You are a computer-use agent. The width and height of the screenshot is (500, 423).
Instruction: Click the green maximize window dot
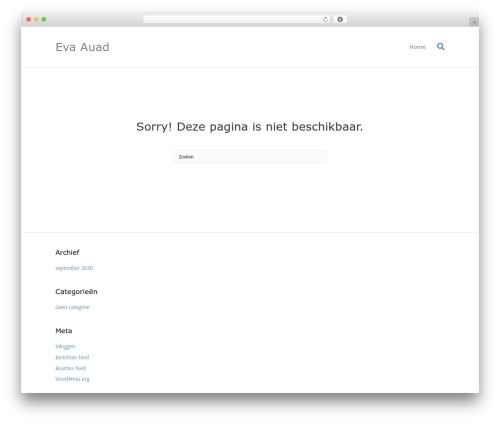click(x=44, y=20)
